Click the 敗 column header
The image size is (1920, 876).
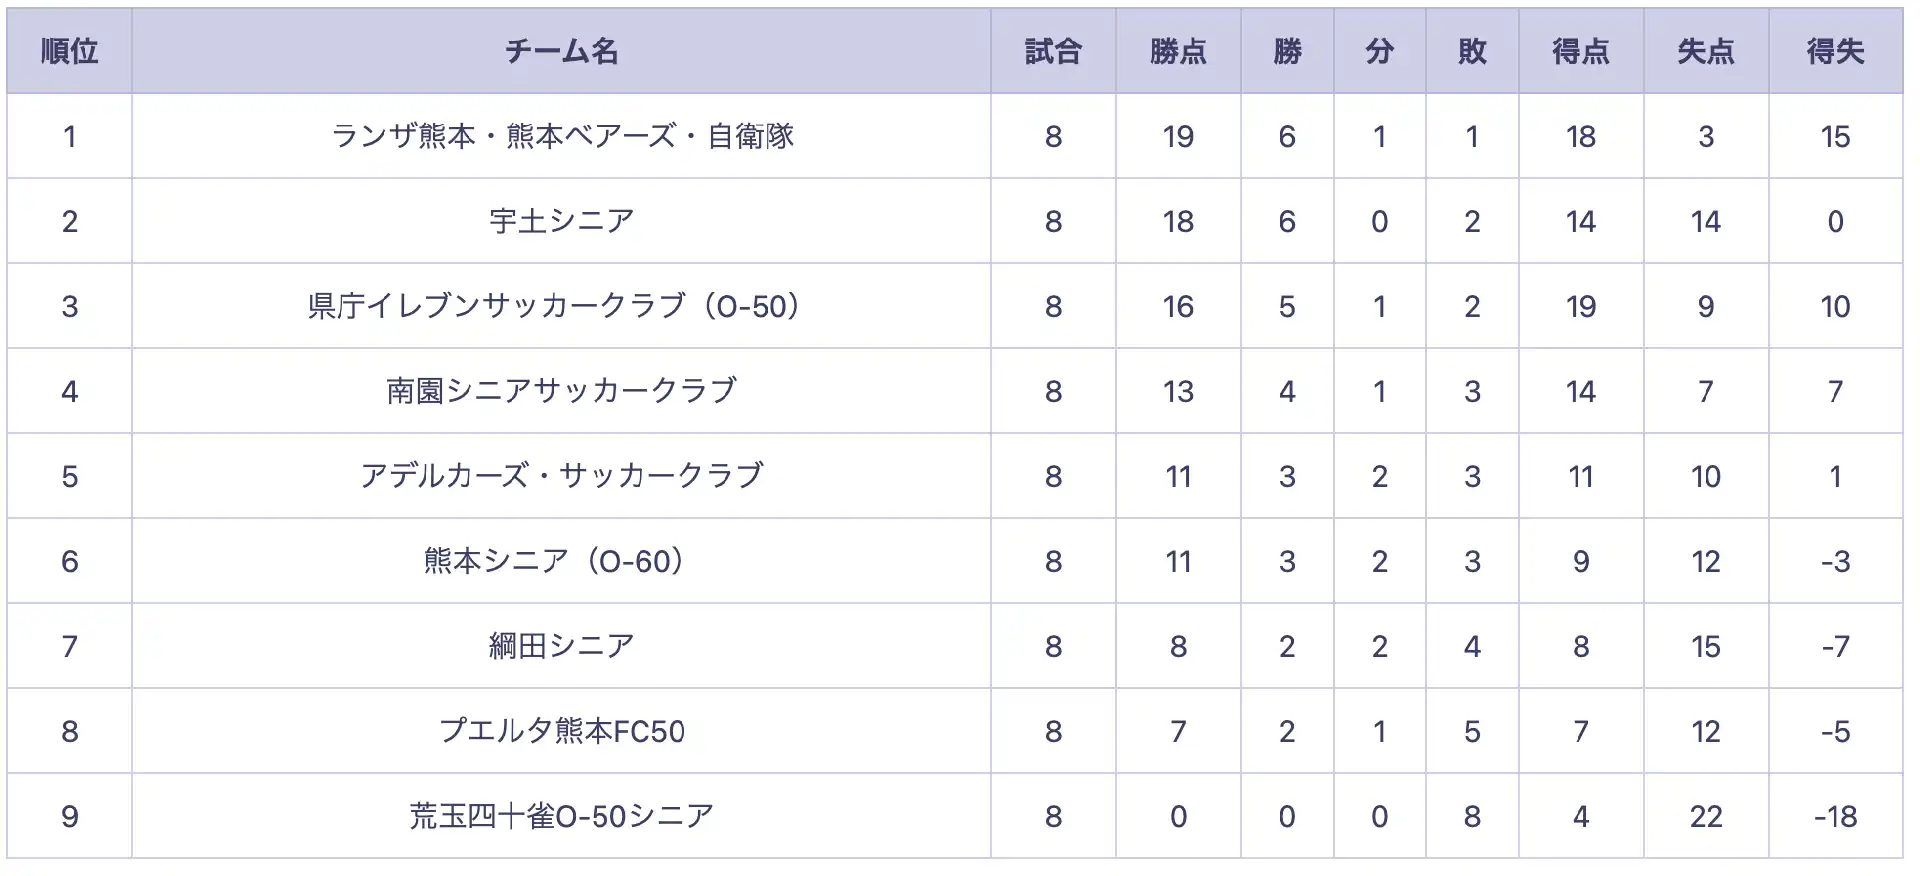(x=1472, y=51)
